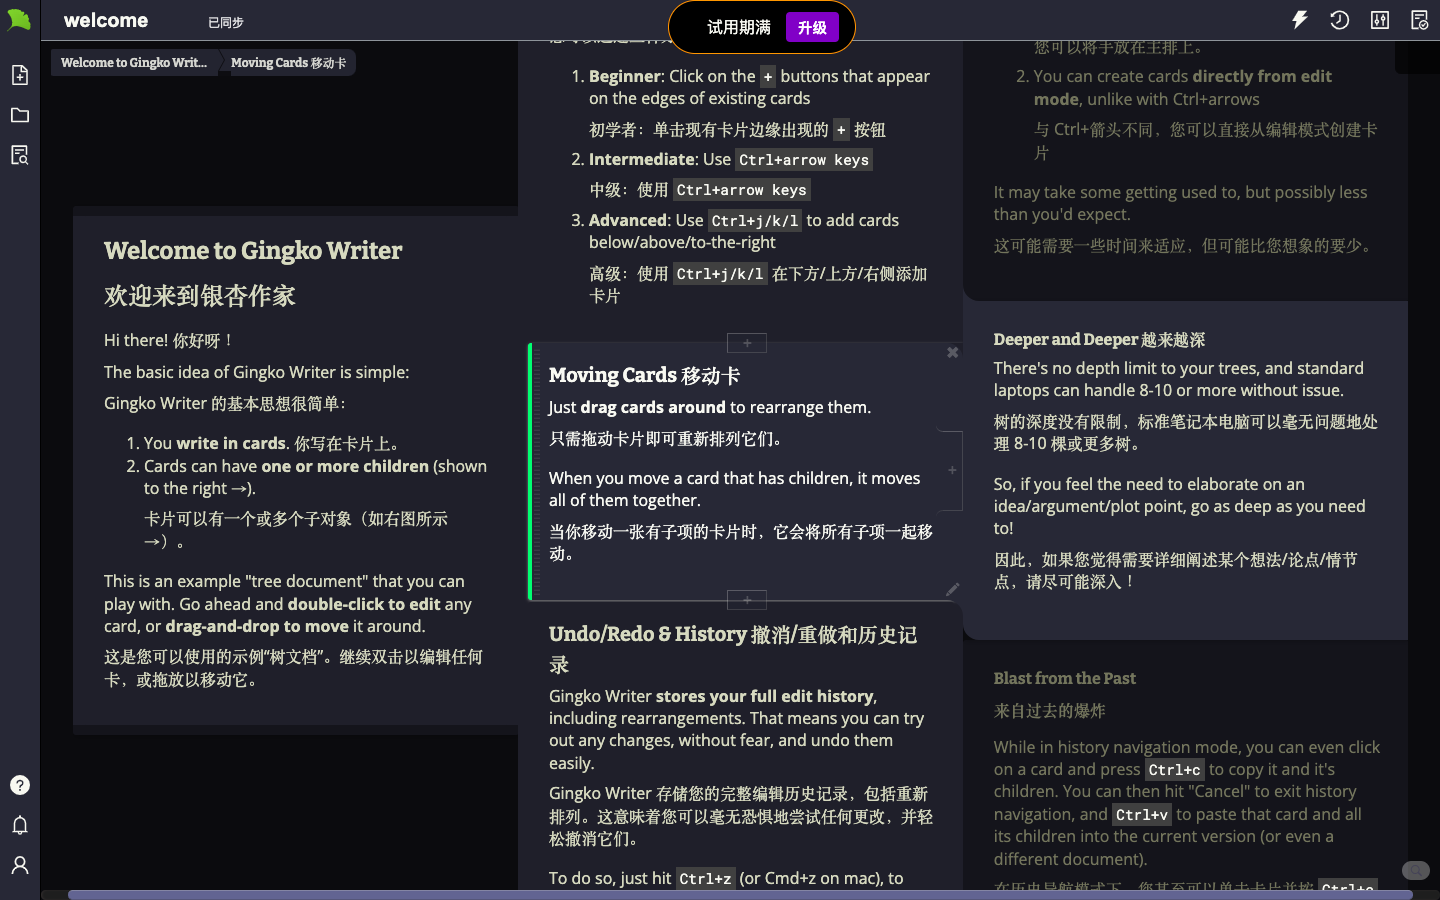Select the Welcome to Gingko Writer card
This screenshot has width=1440, height=900.
[x=296, y=470]
